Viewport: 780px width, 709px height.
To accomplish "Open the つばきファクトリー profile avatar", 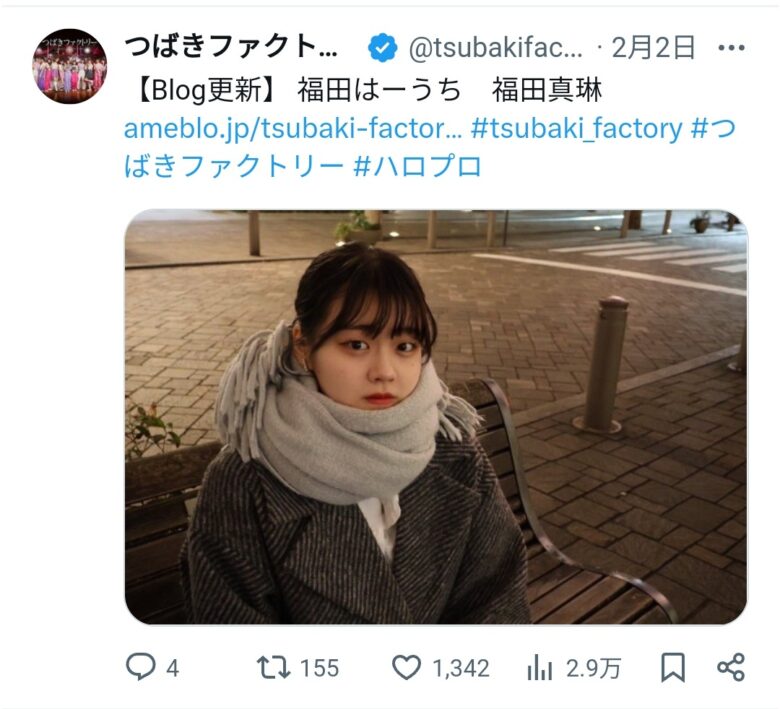I will point(70,66).
